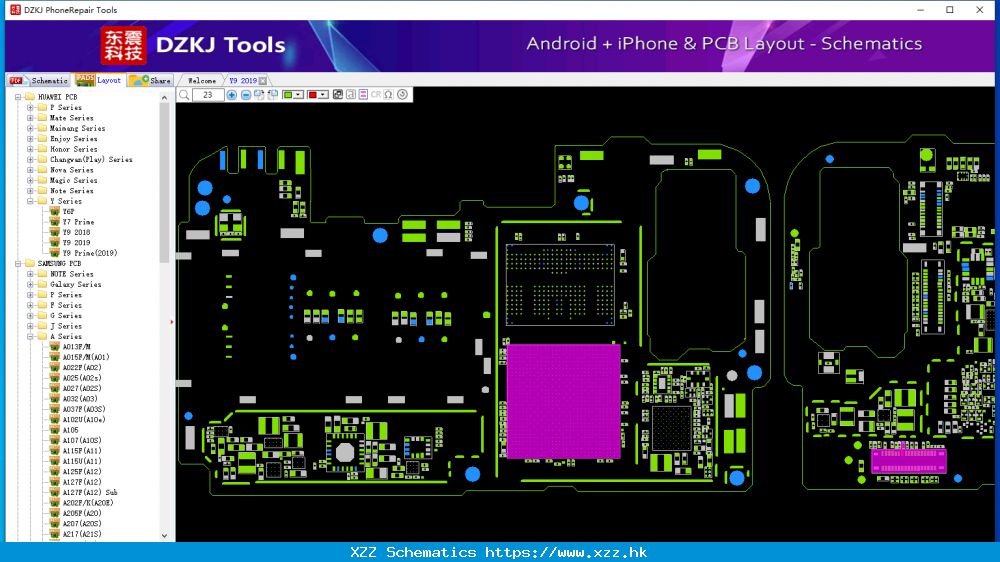The width and height of the screenshot is (1000, 562).
Task: Click the CR toolbar icon
Action: pos(376,95)
